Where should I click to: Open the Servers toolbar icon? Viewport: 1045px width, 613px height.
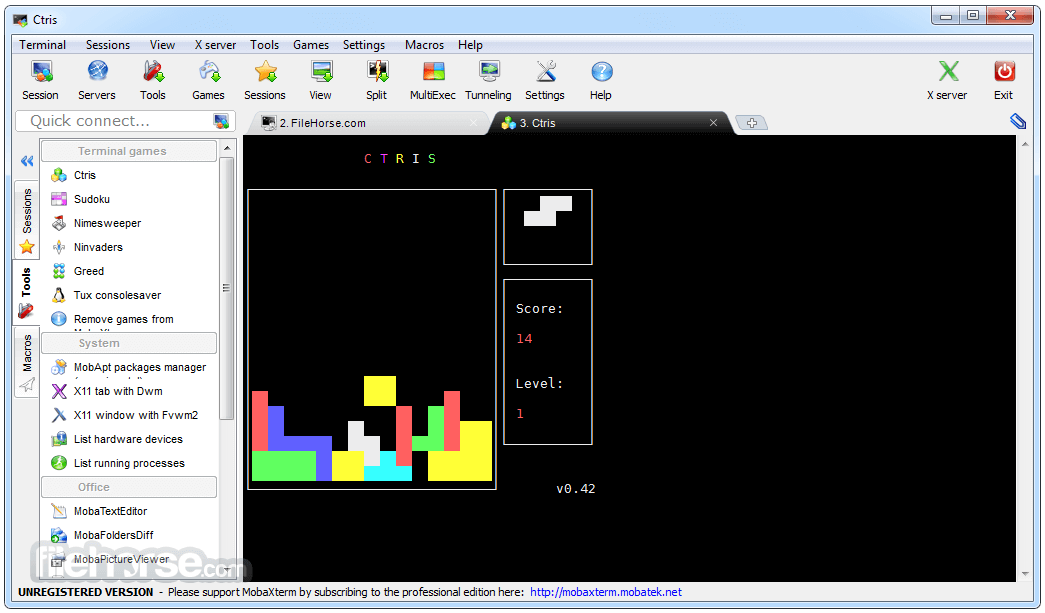pyautogui.click(x=97, y=80)
